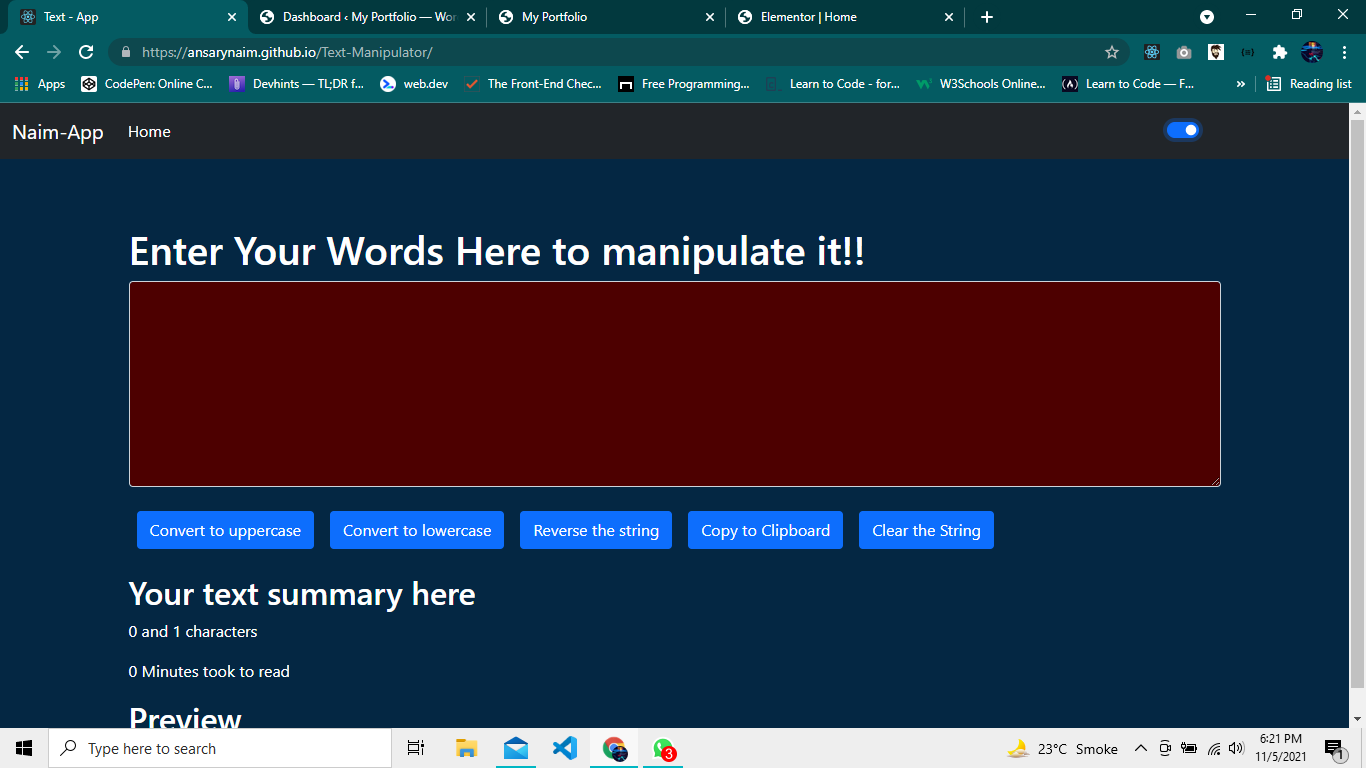1366x768 pixels.
Task: Launch Visual Studio Code from the taskbar
Action: pos(564,748)
